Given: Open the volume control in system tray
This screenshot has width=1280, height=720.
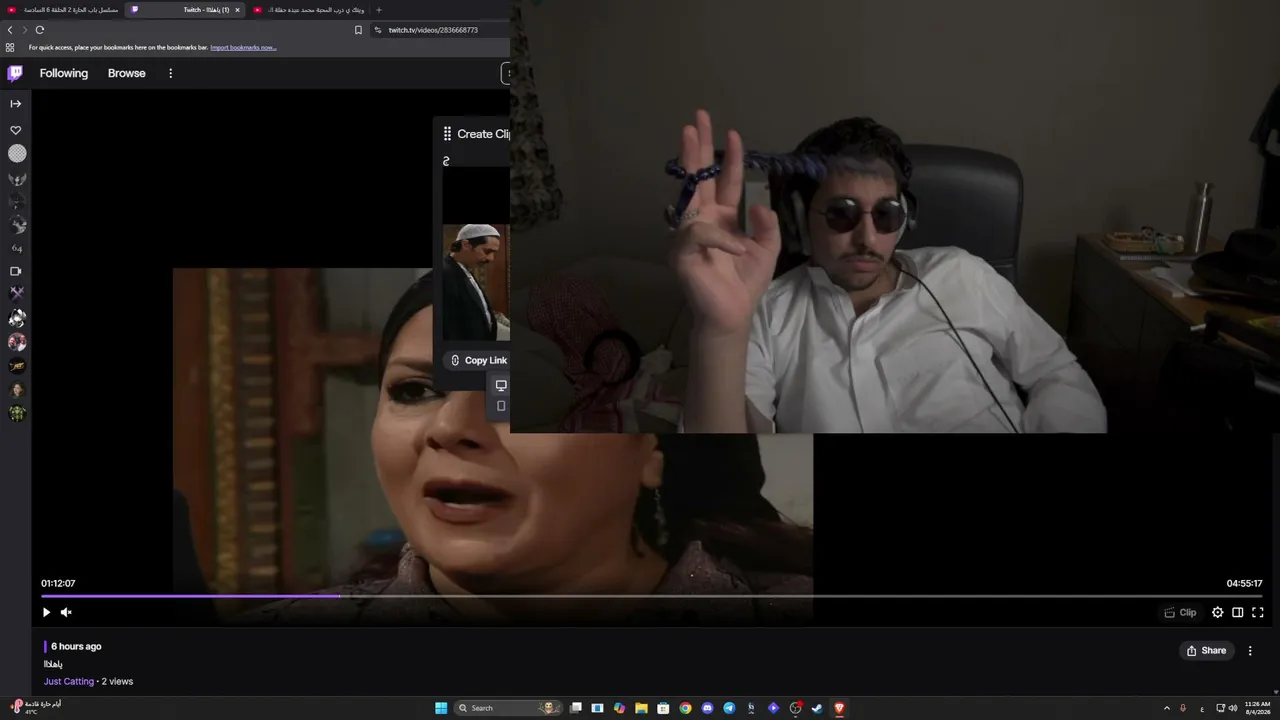Looking at the screenshot, I should click(1233, 708).
